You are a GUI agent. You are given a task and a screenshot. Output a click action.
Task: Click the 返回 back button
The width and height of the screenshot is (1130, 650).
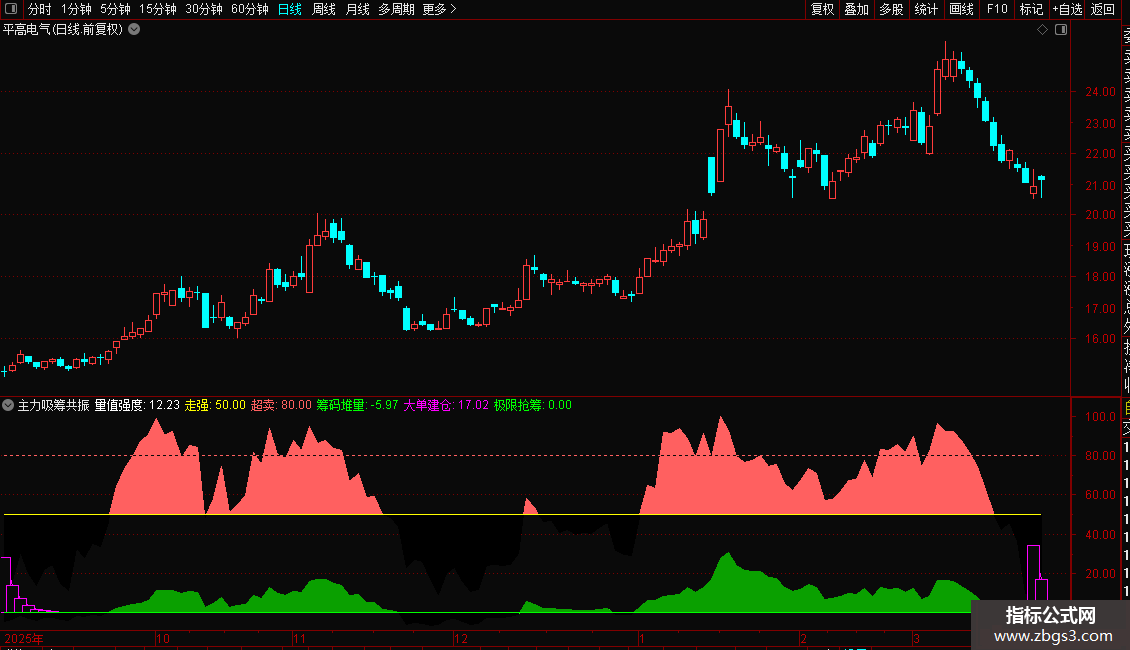point(1103,9)
